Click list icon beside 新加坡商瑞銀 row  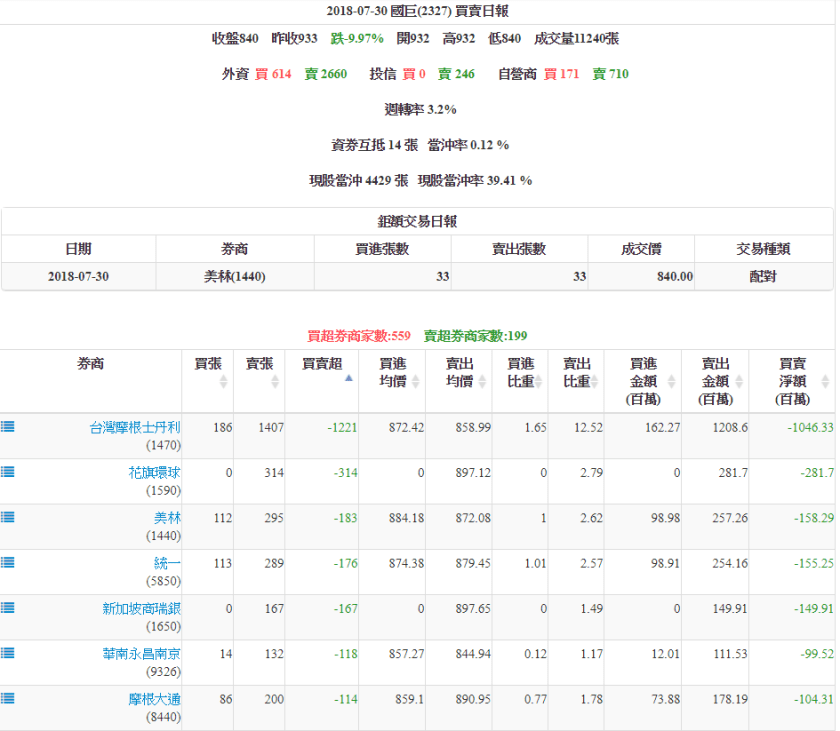click(8, 607)
